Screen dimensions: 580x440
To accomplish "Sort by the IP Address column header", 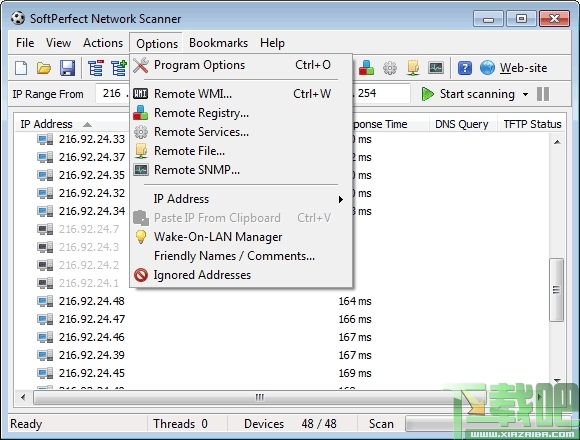I will pyautogui.click(x=72, y=124).
